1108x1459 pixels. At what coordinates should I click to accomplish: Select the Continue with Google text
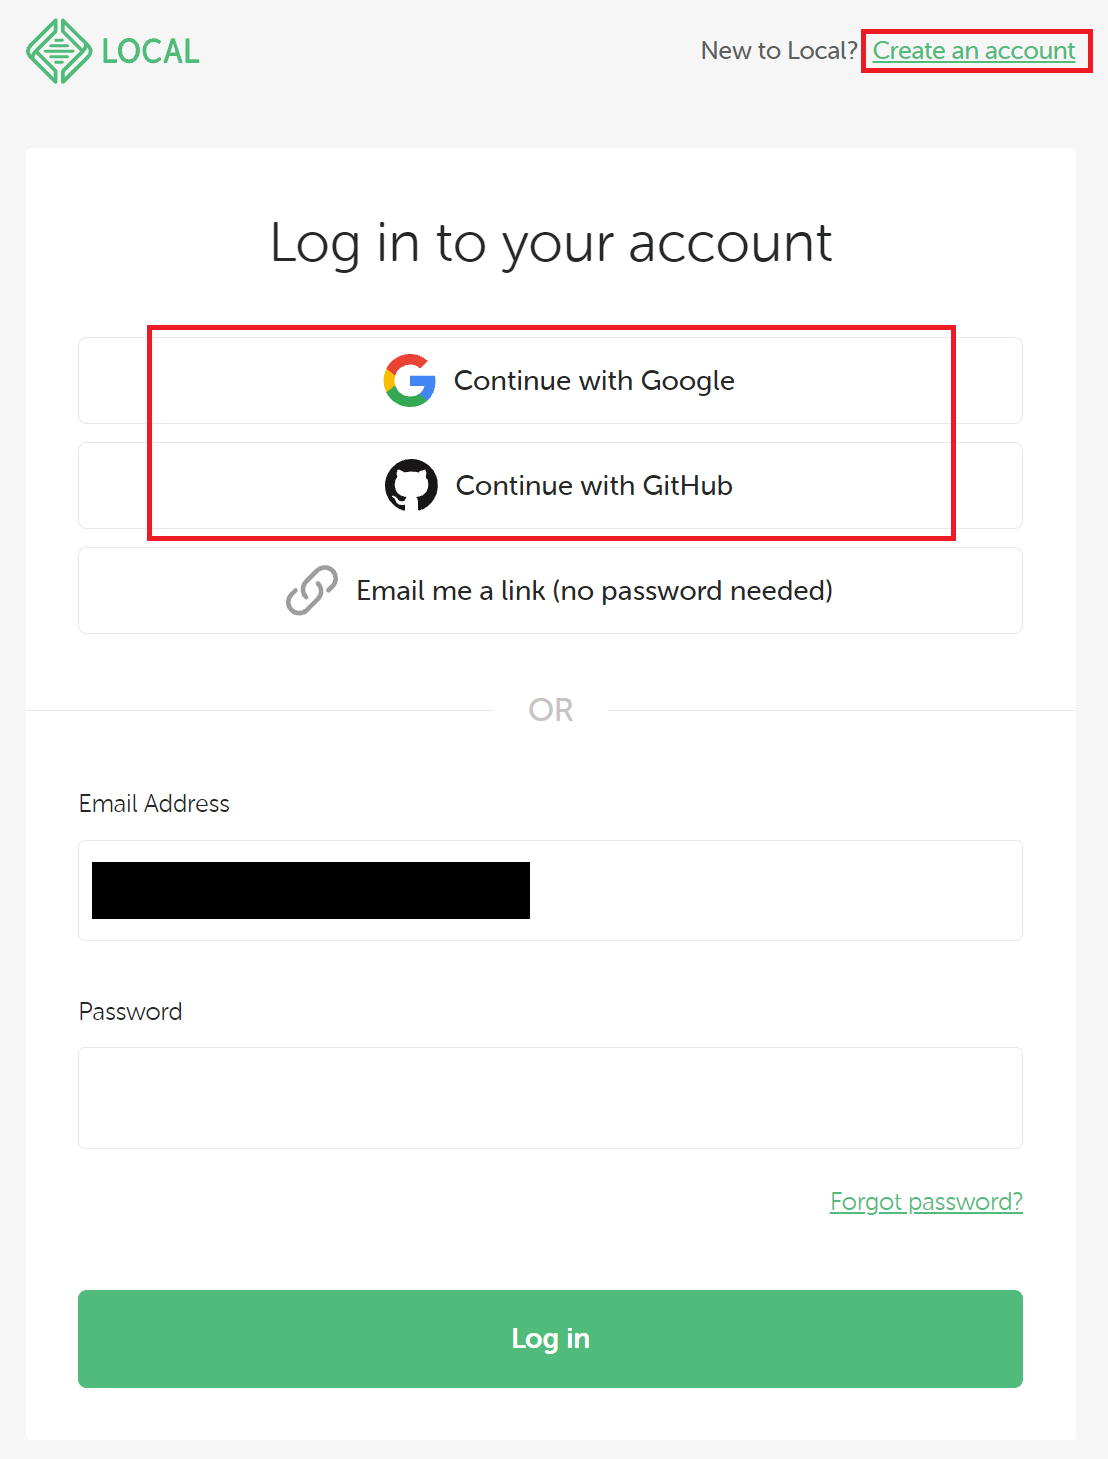tap(594, 381)
